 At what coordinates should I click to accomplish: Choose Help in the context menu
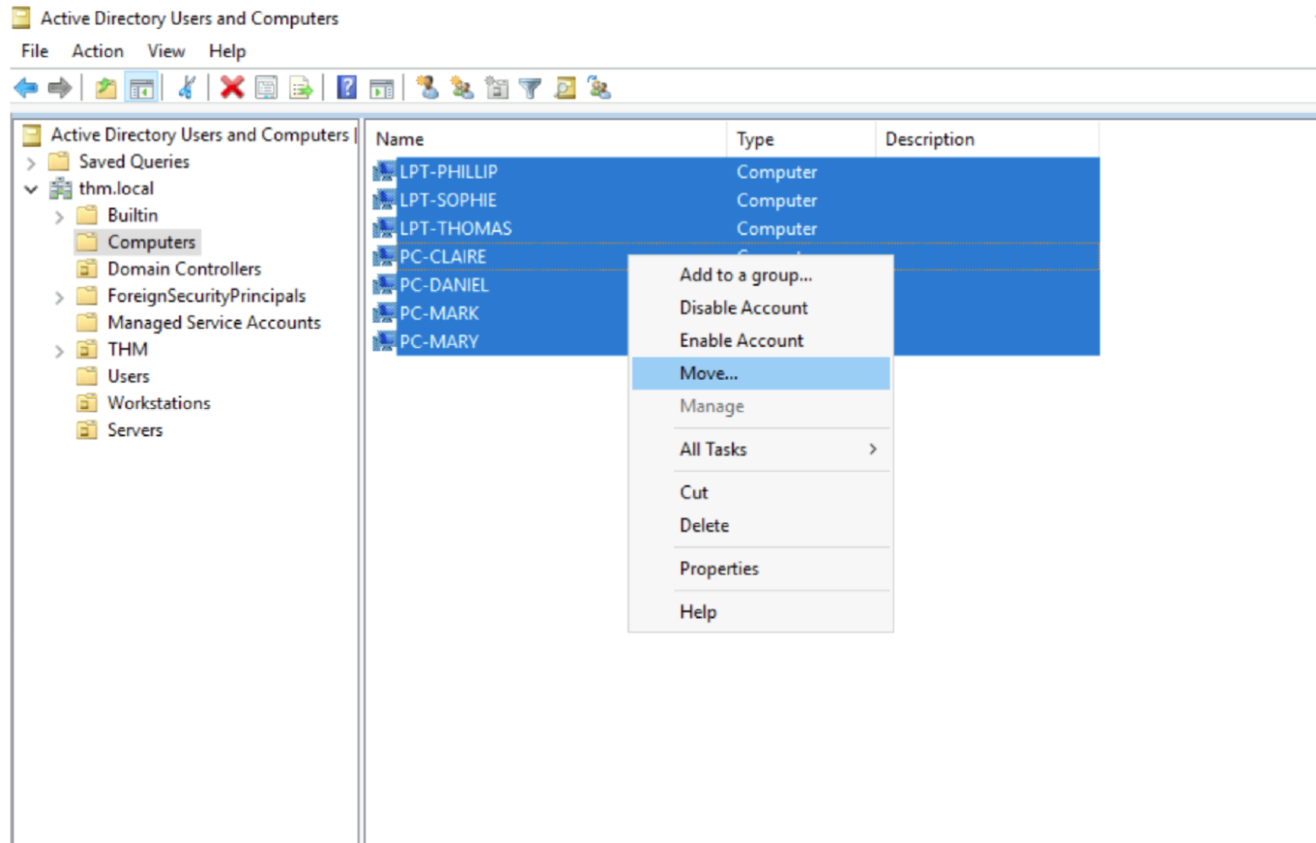pos(760,611)
